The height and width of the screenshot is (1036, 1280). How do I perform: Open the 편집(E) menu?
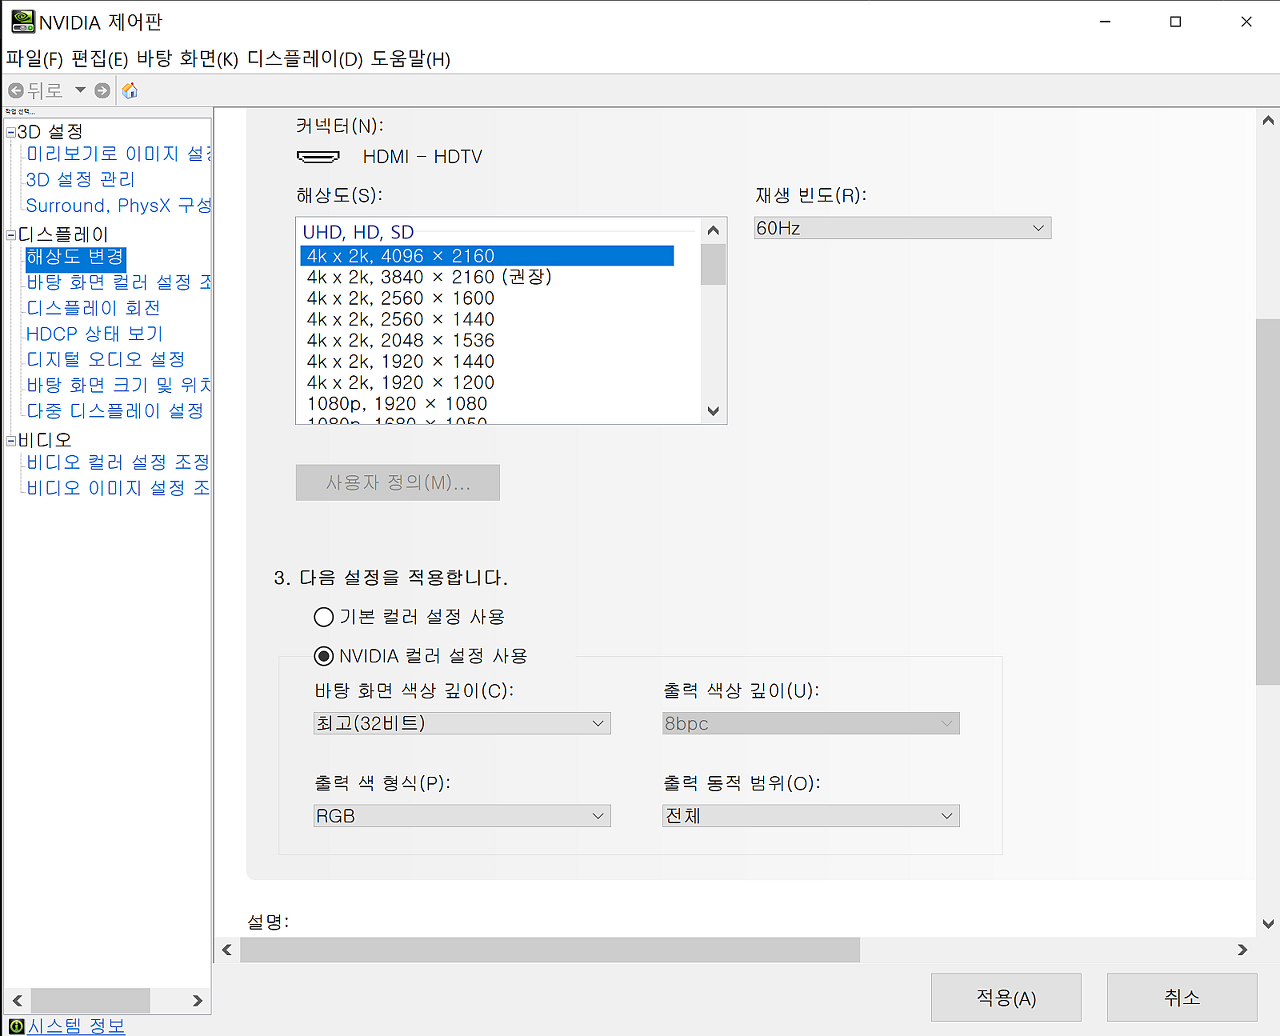point(100,59)
